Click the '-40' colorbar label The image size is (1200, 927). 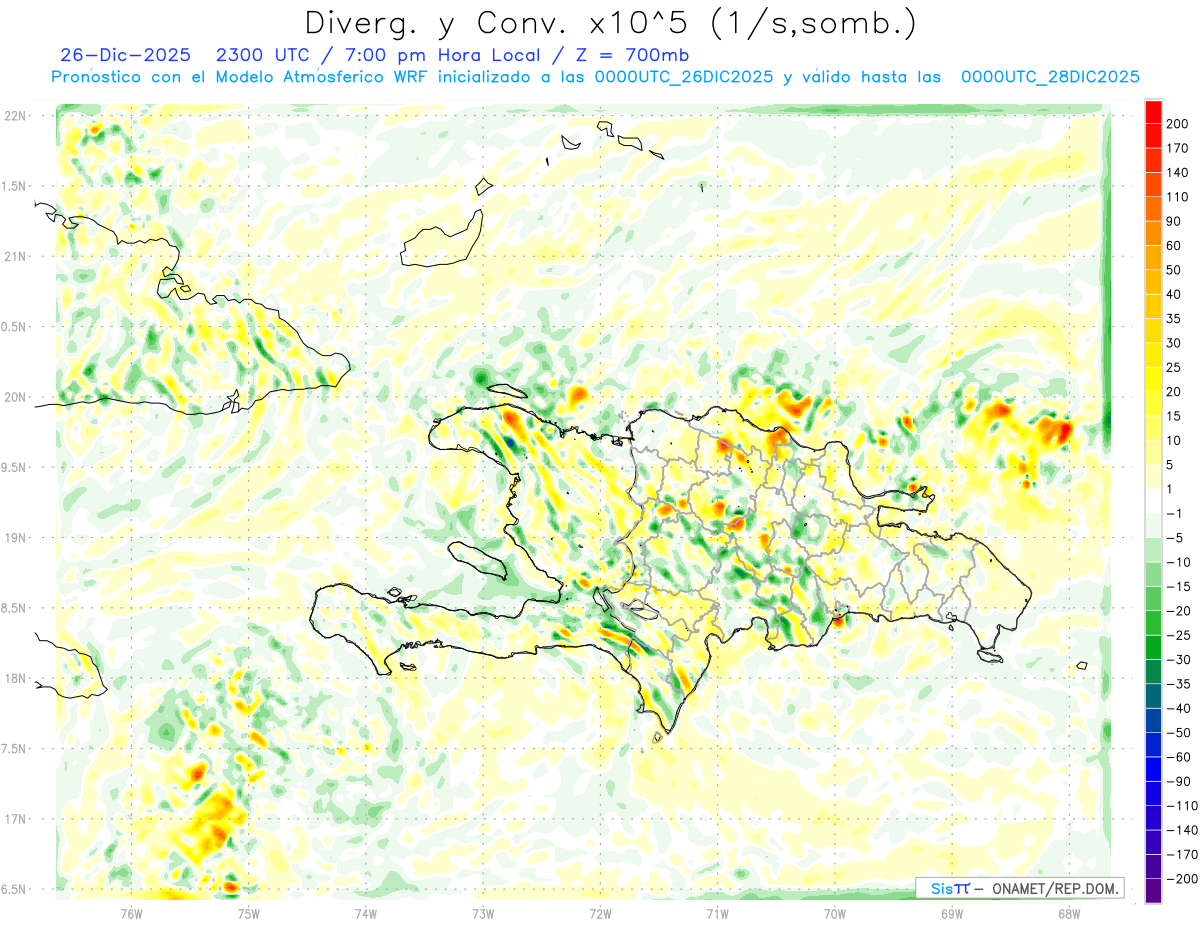coord(1178,708)
